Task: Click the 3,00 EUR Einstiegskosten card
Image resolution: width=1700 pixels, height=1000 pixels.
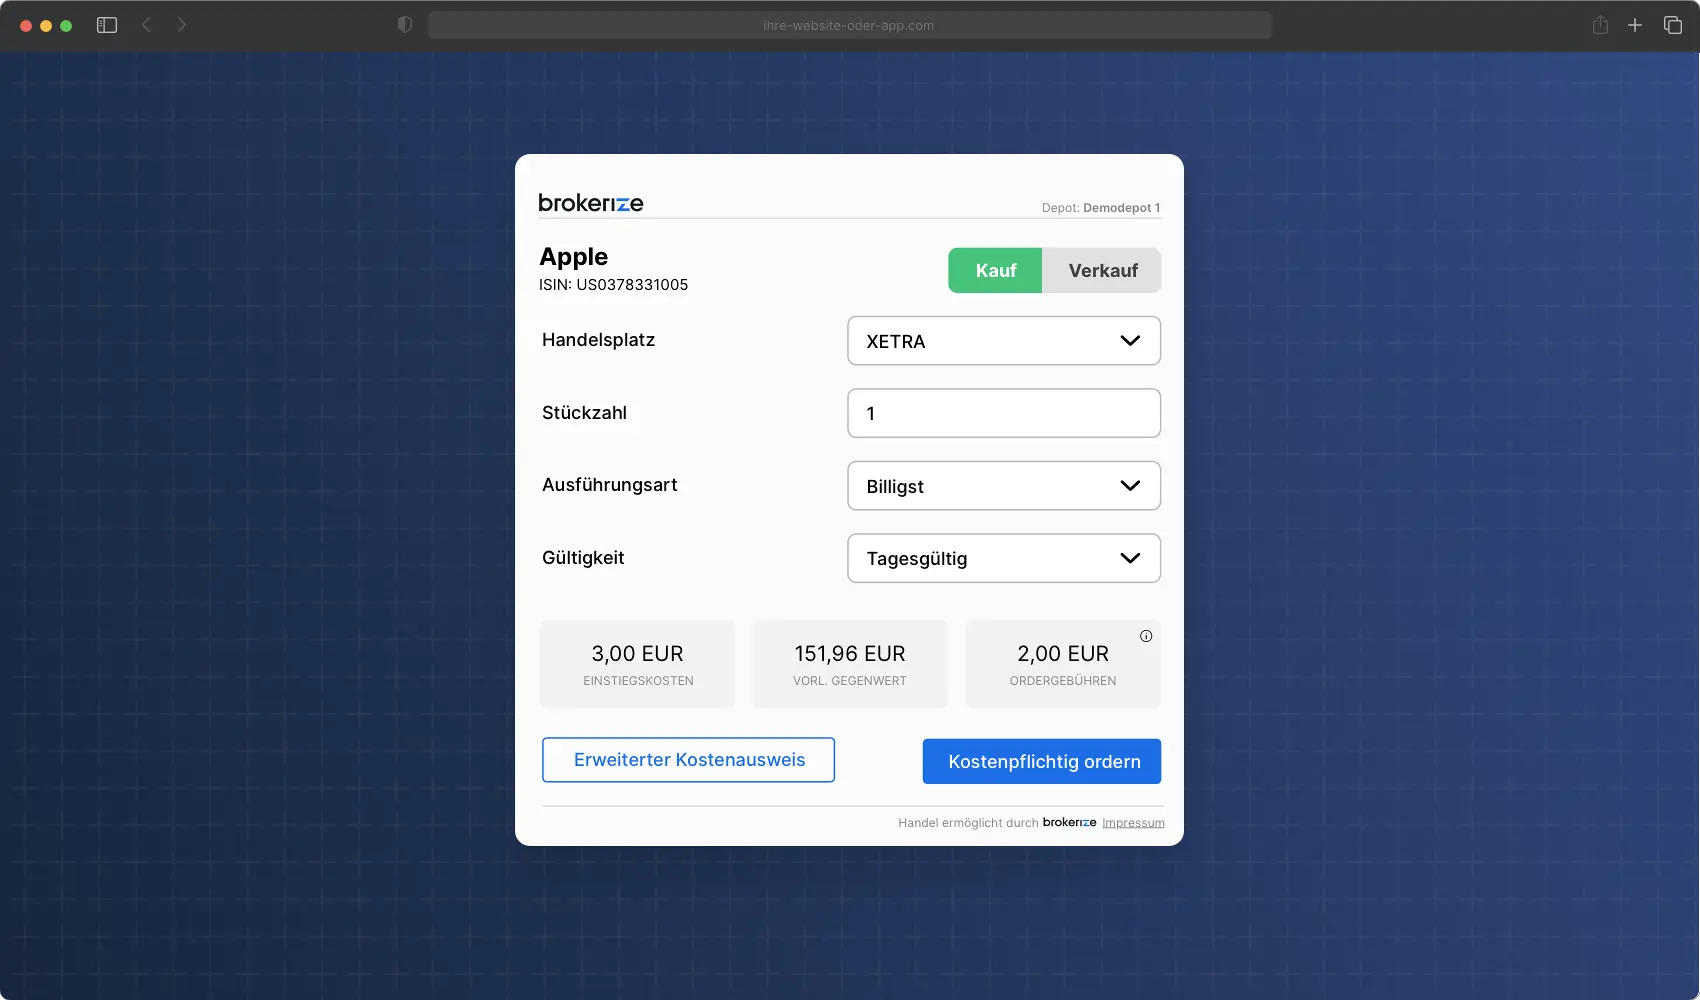Action: pyautogui.click(x=637, y=664)
